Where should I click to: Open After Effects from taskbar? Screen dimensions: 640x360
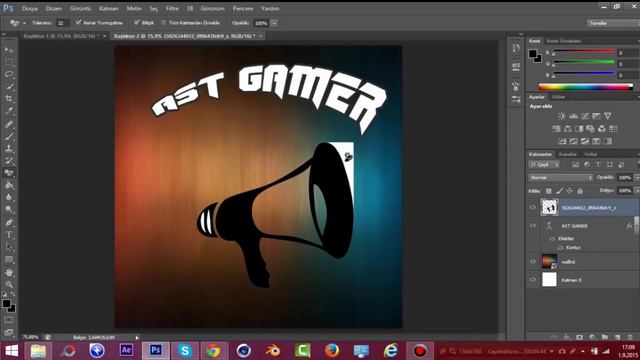(126, 350)
